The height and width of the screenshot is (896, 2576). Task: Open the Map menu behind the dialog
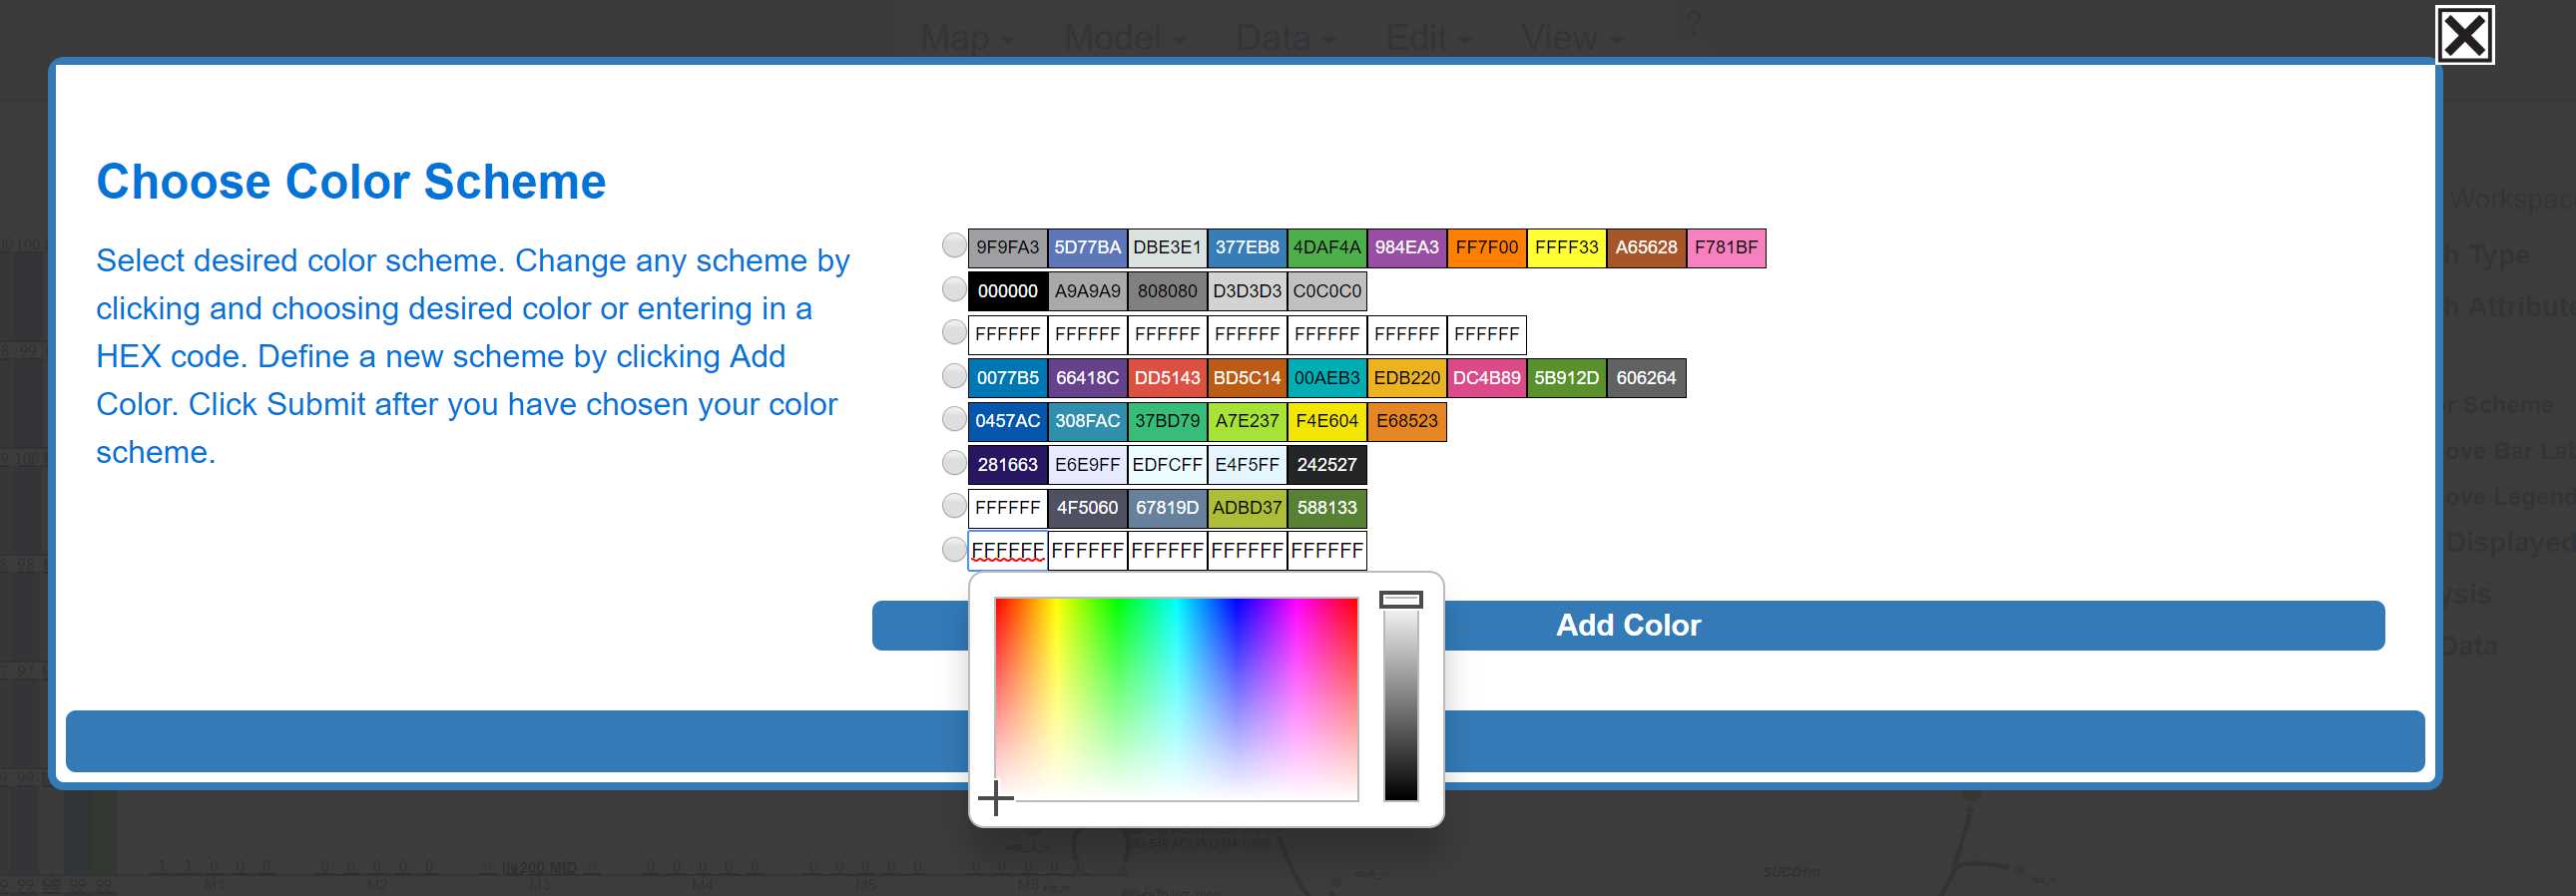966,38
